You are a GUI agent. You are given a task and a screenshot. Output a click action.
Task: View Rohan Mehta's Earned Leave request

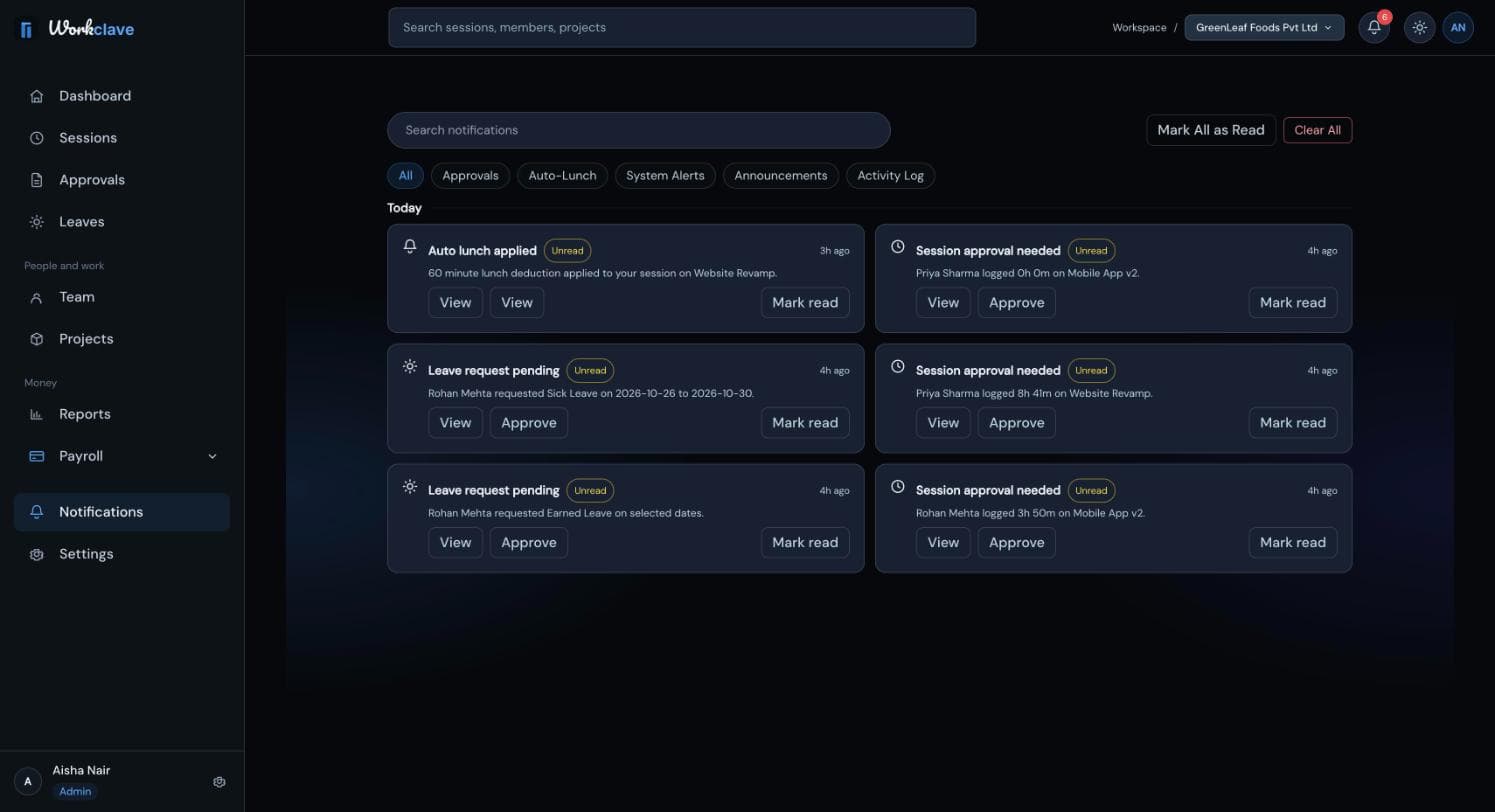coord(455,543)
